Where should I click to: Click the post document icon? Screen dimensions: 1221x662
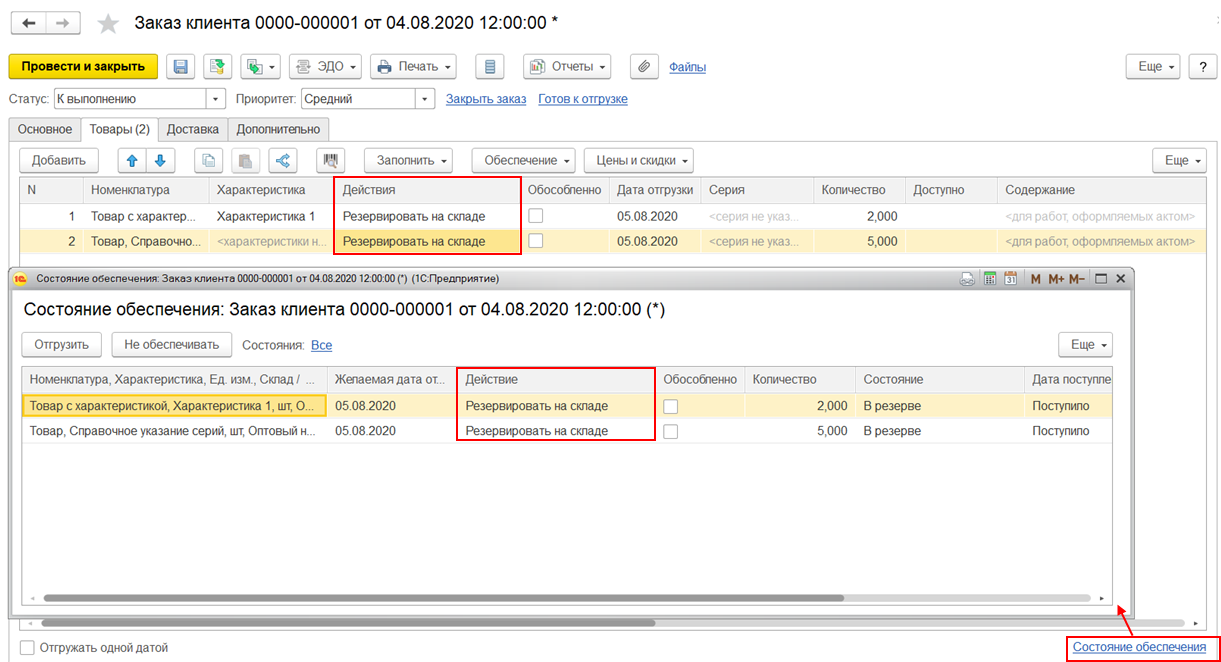tap(217, 67)
